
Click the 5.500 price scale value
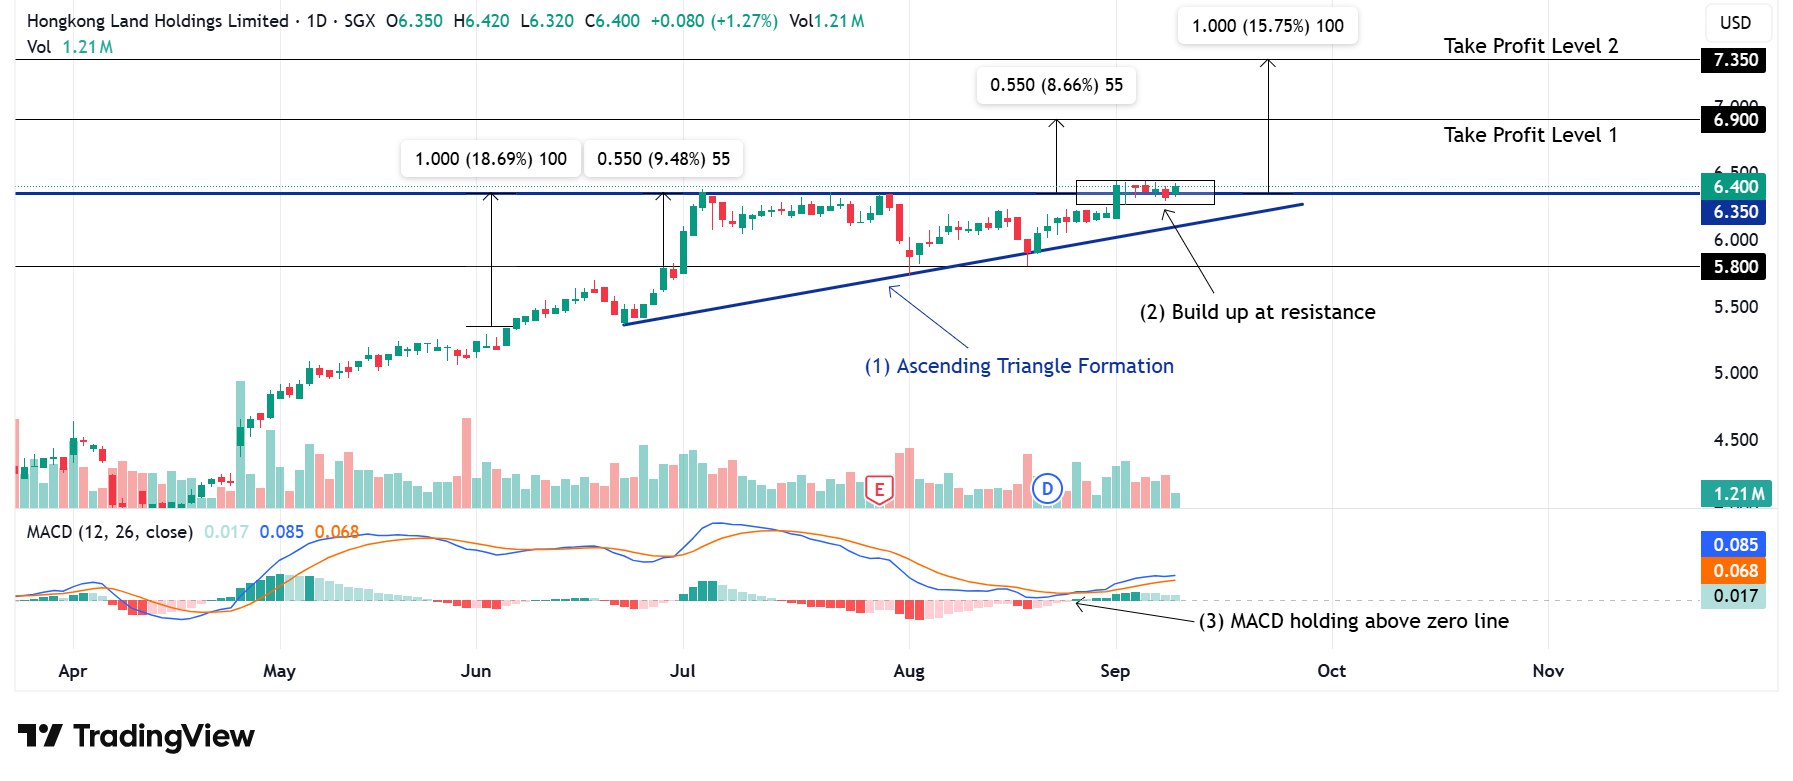(1736, 307)
